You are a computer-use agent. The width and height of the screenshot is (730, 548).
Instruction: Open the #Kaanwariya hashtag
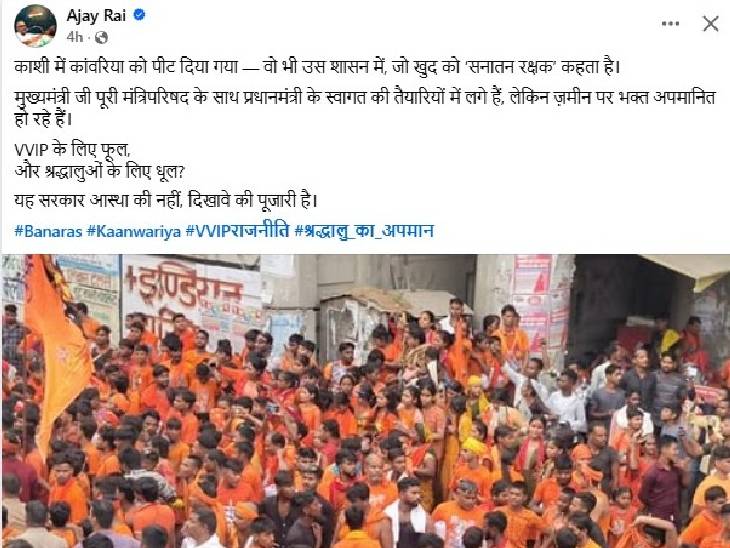(x=134, y=231)
